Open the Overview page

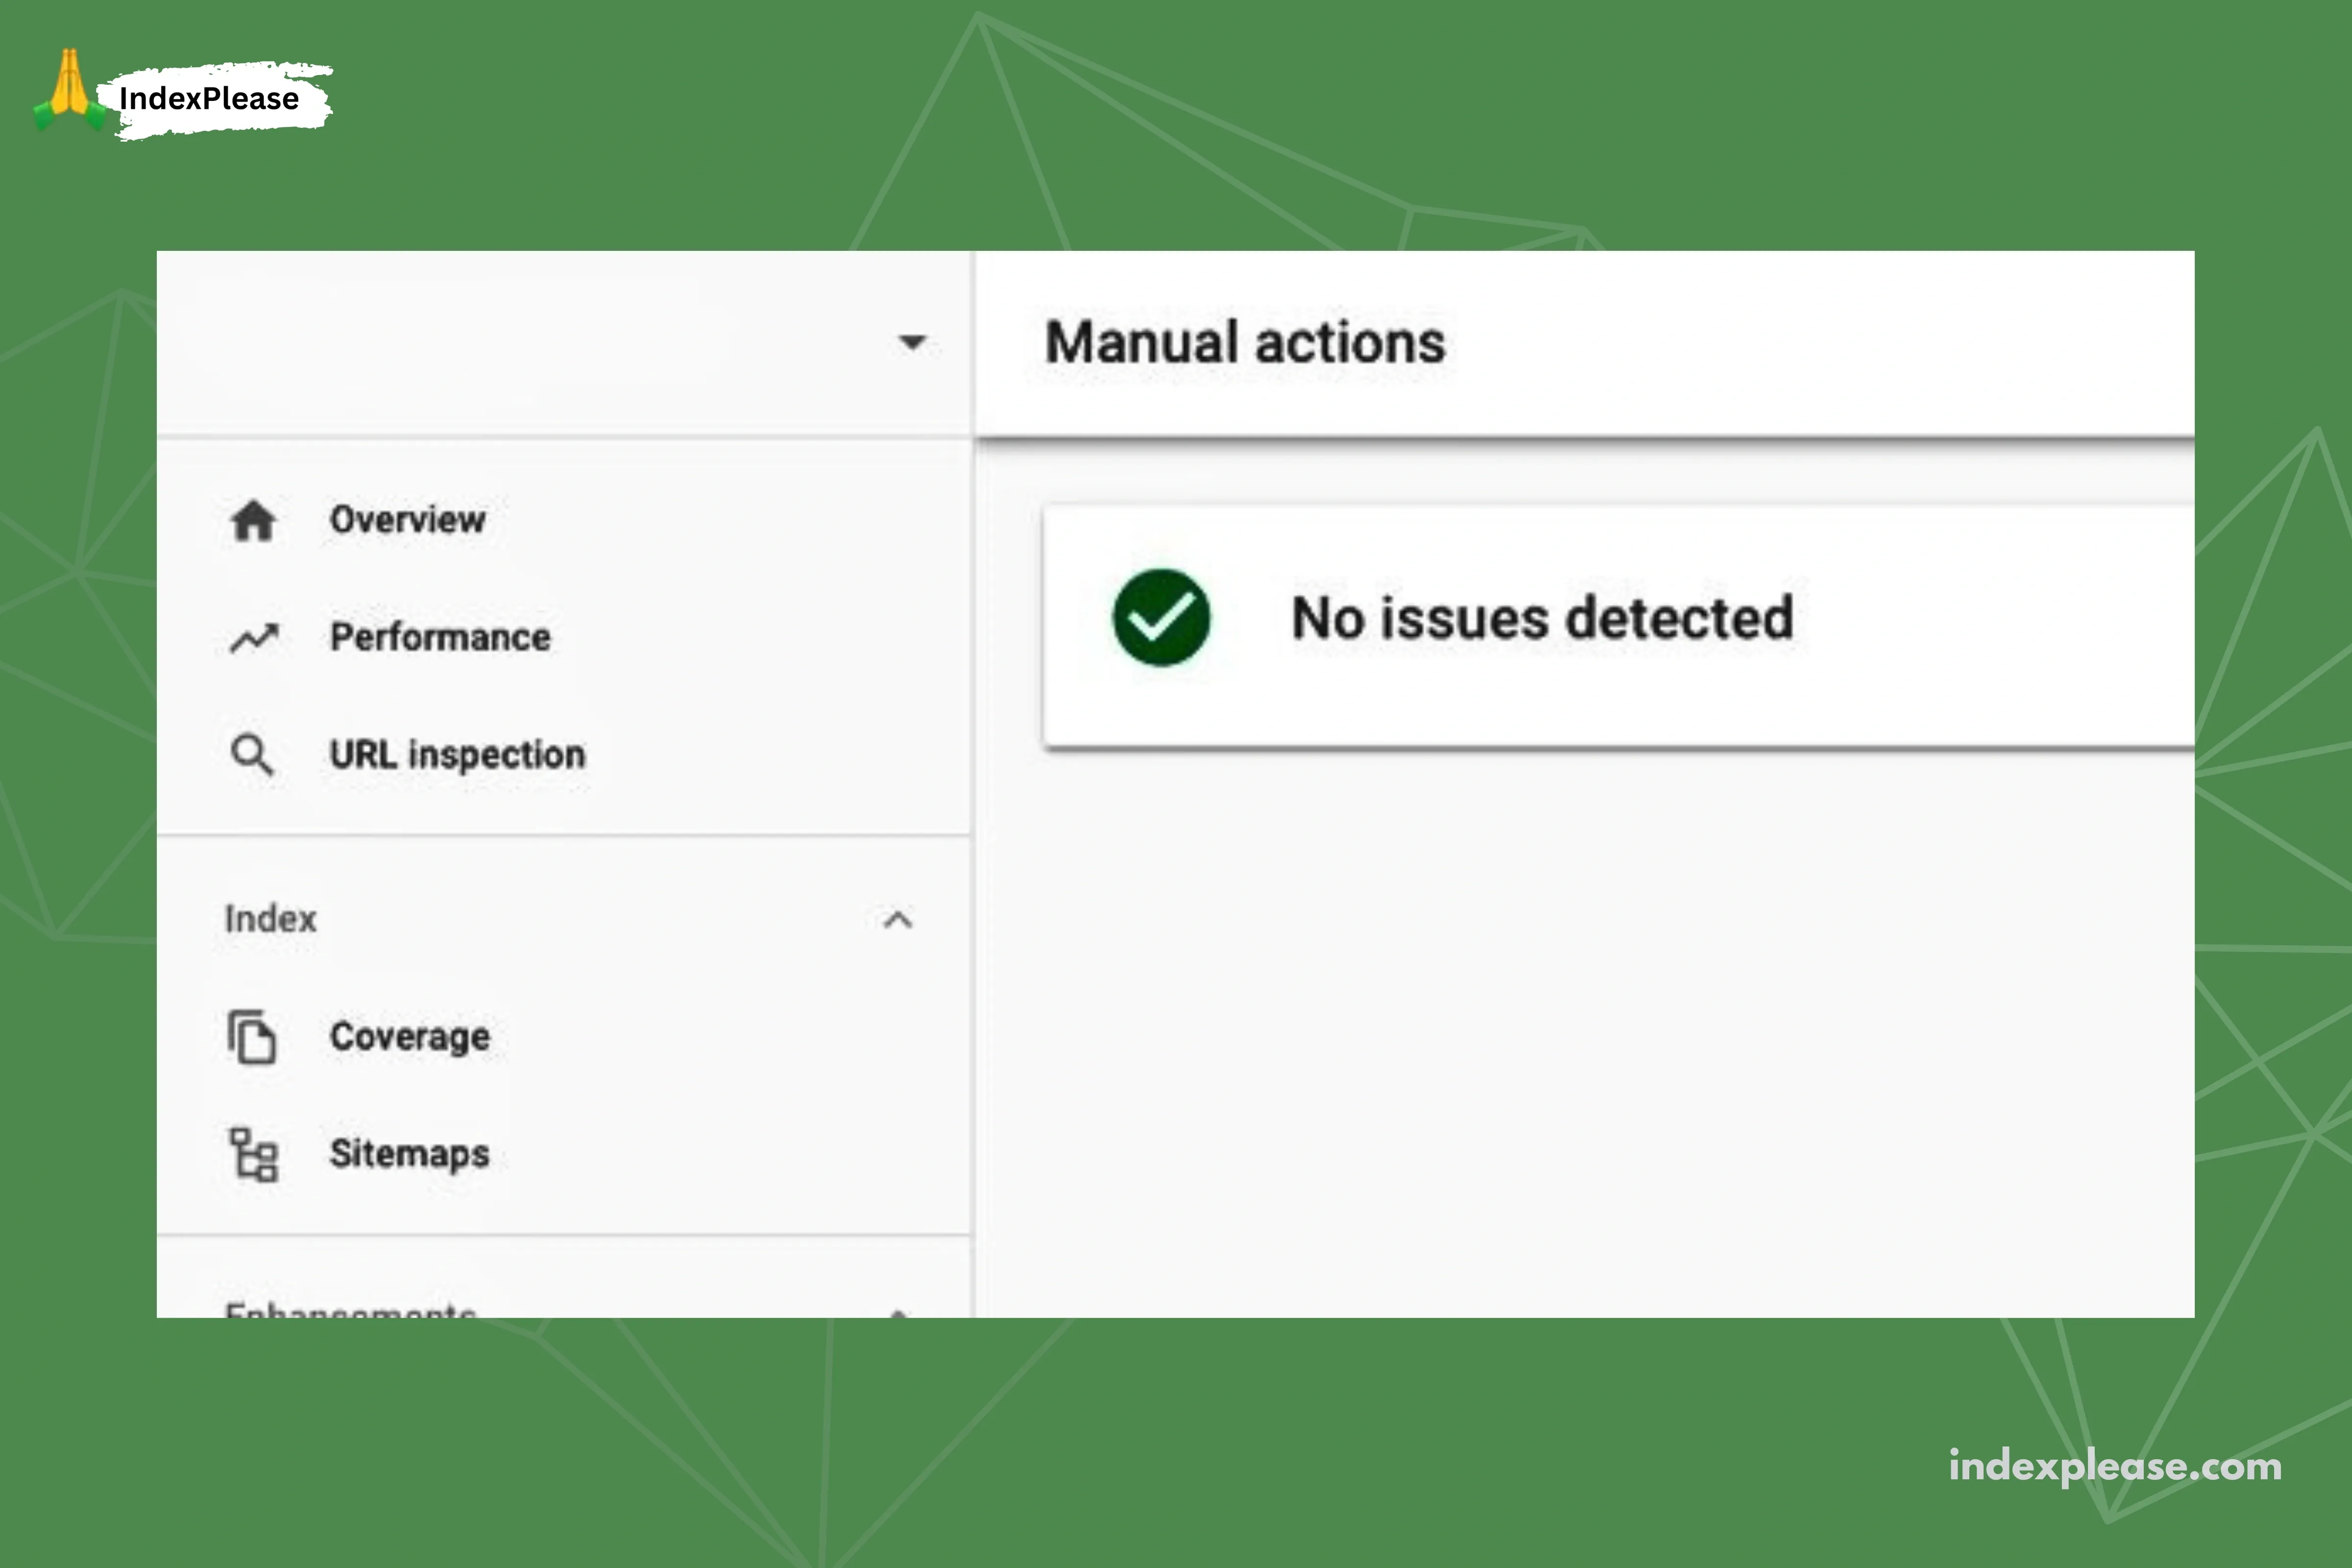click(x=406, y=520)
